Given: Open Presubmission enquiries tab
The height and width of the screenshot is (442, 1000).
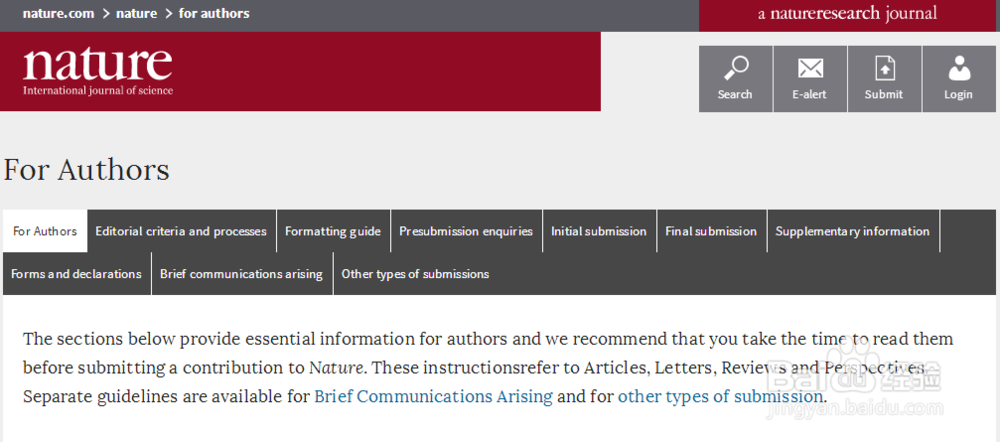Looking at the screenshot, I should click(466, 231).
